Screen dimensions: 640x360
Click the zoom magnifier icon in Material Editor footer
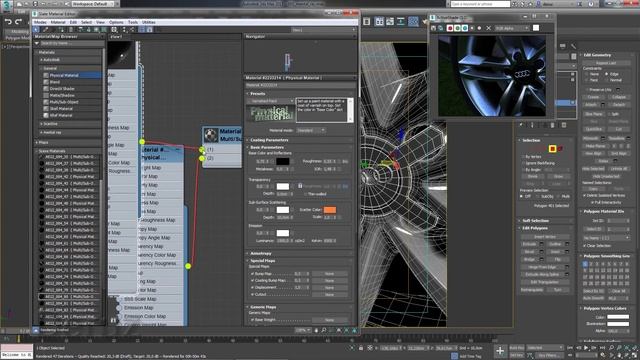point(324,330)
